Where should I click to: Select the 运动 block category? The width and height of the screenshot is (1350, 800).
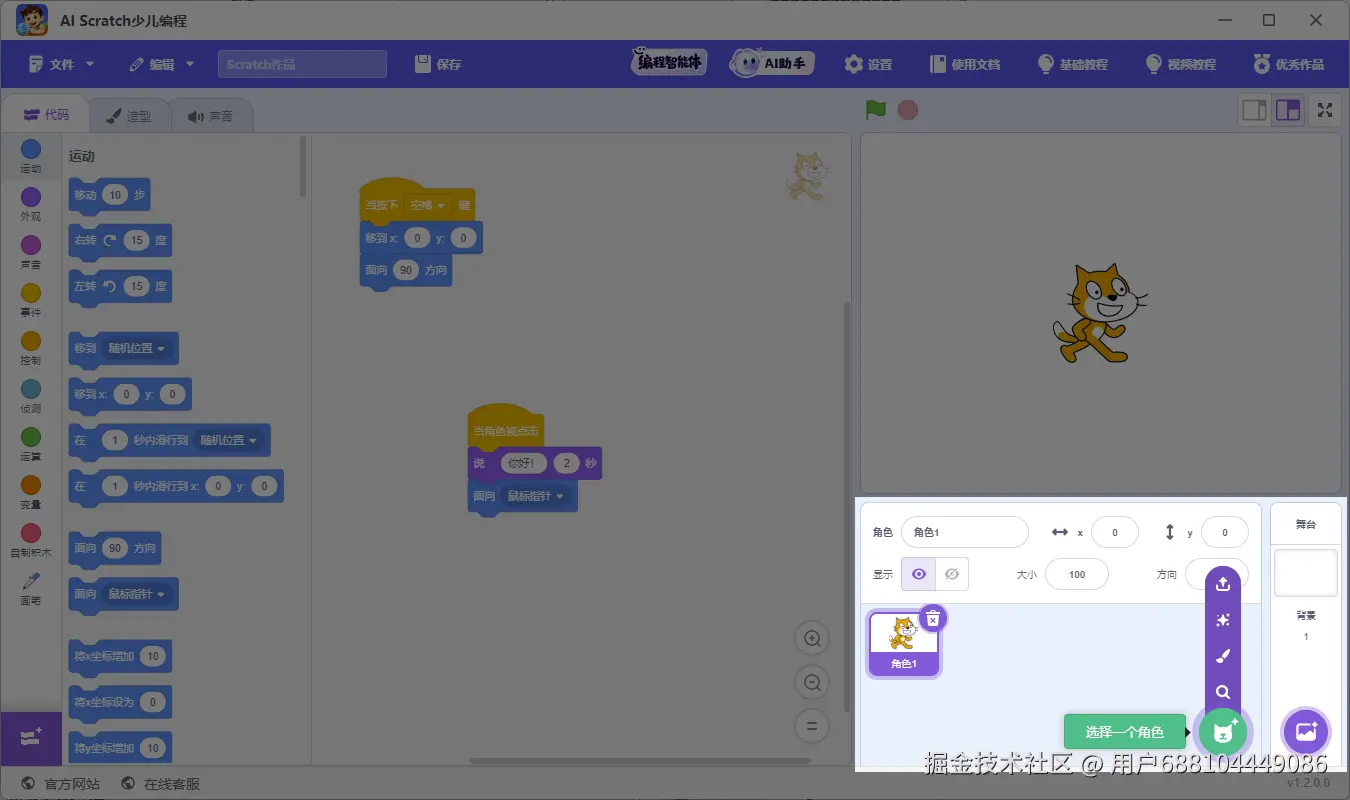point(31,157)
